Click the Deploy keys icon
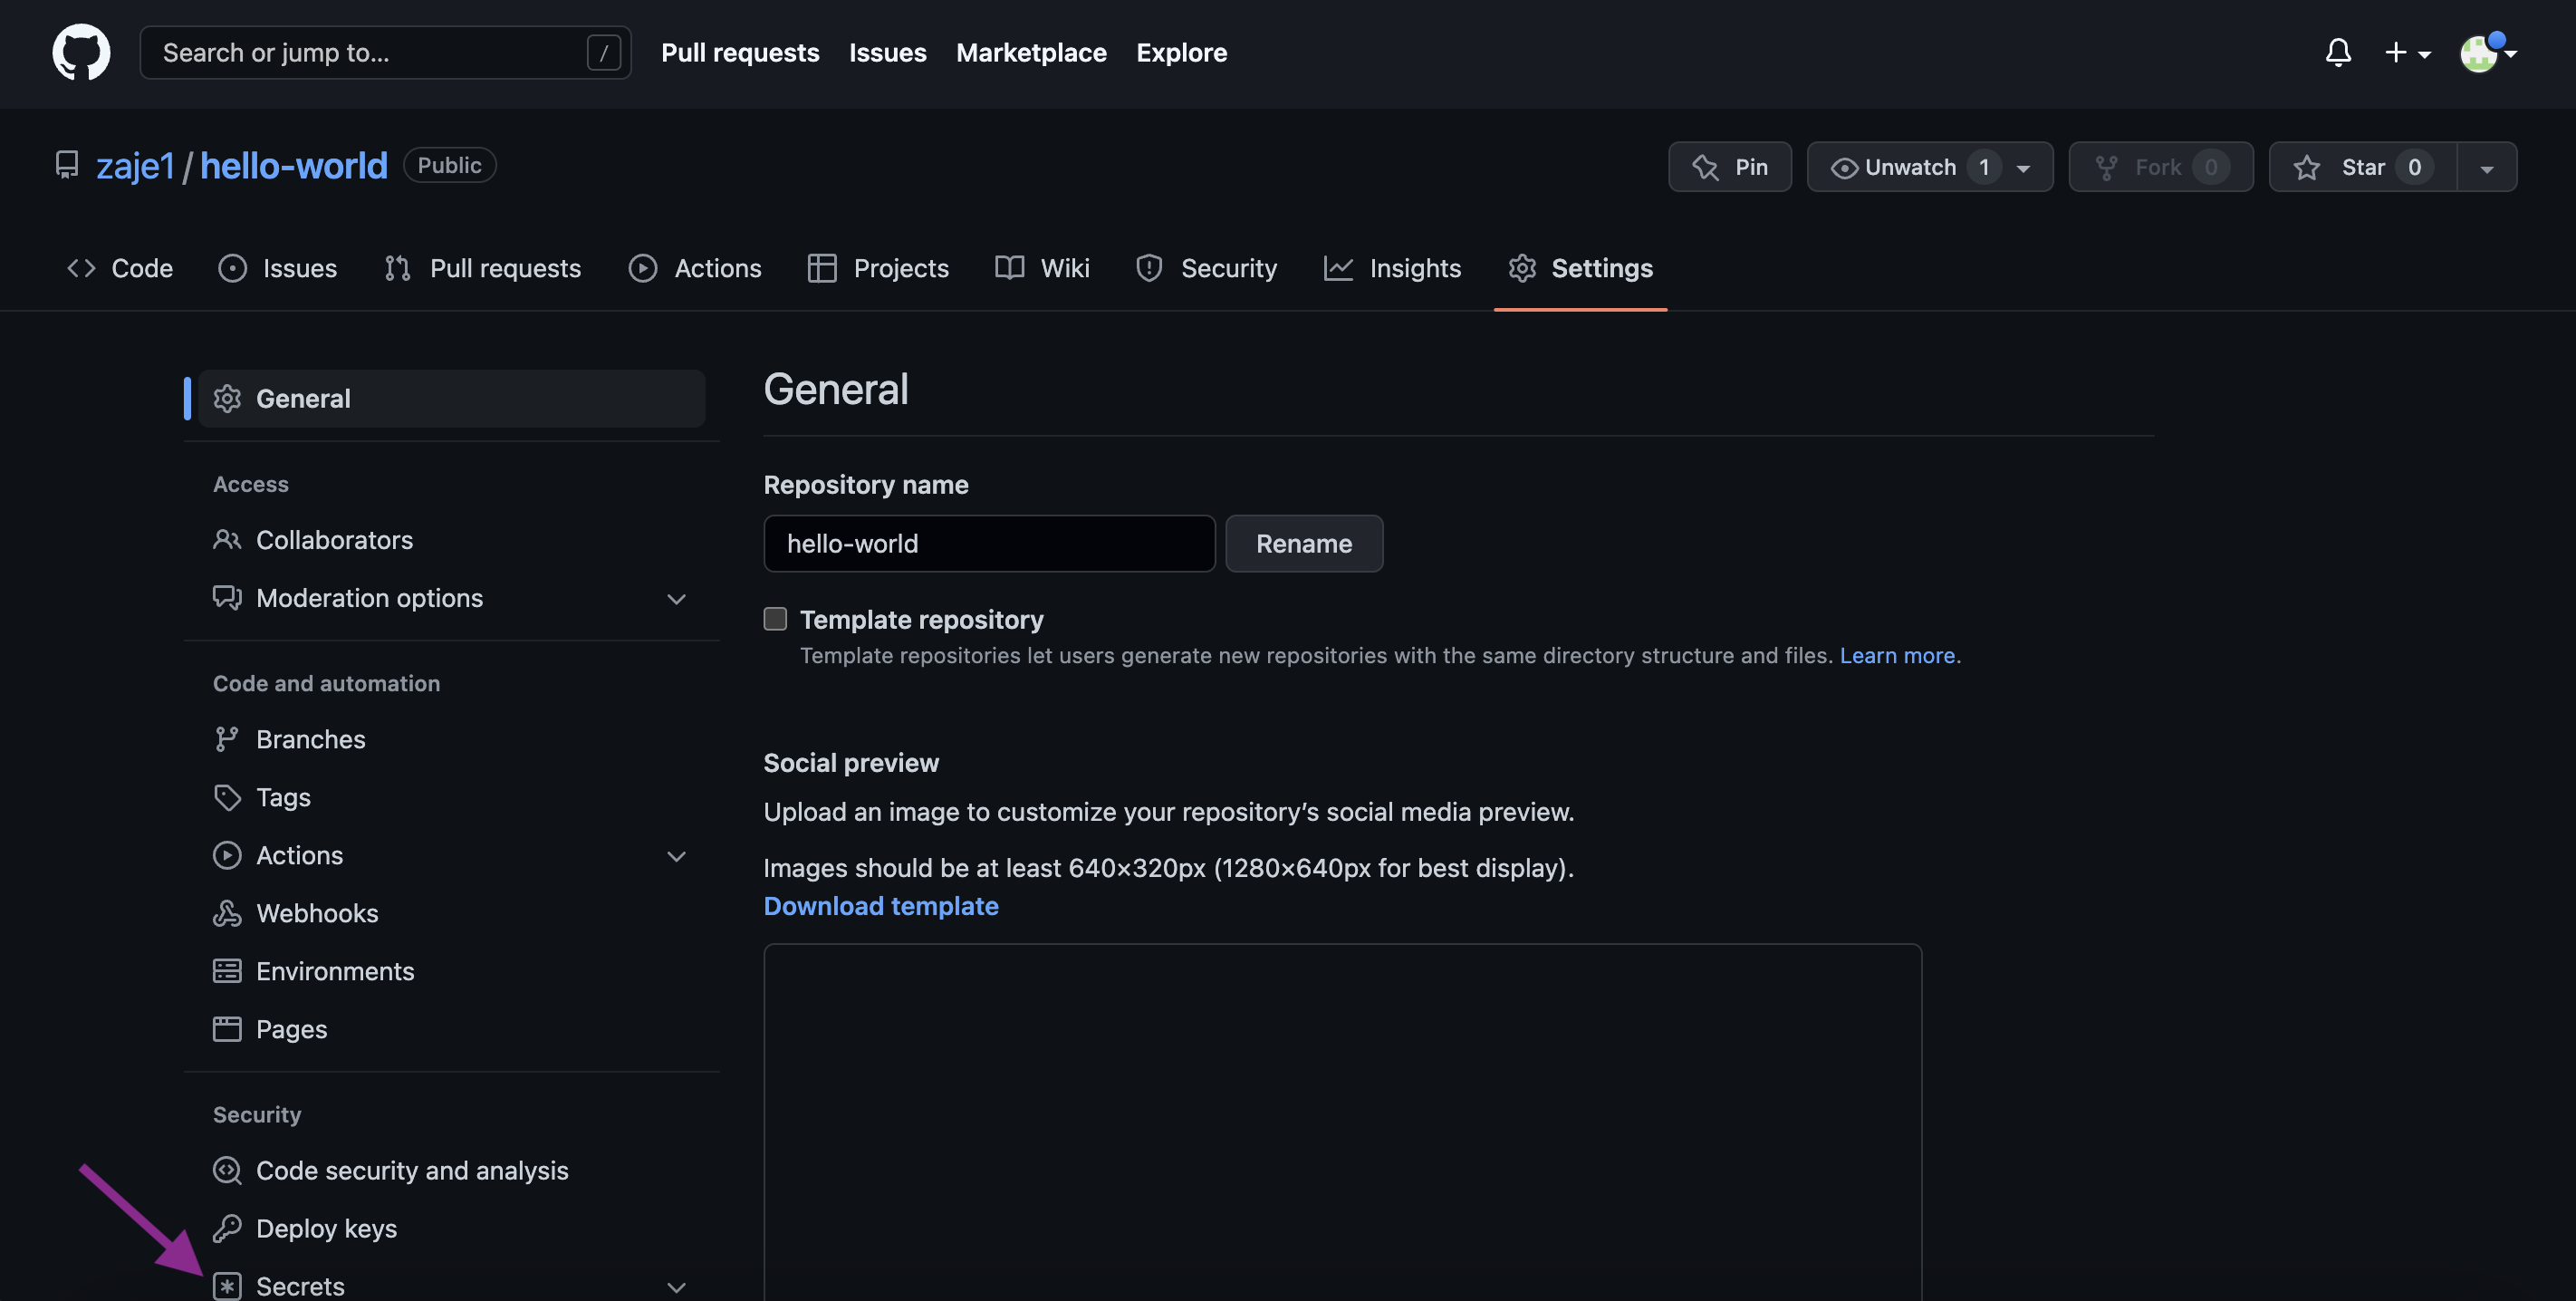The height and width of the screenshot is (1301, 2576). 228,1228
